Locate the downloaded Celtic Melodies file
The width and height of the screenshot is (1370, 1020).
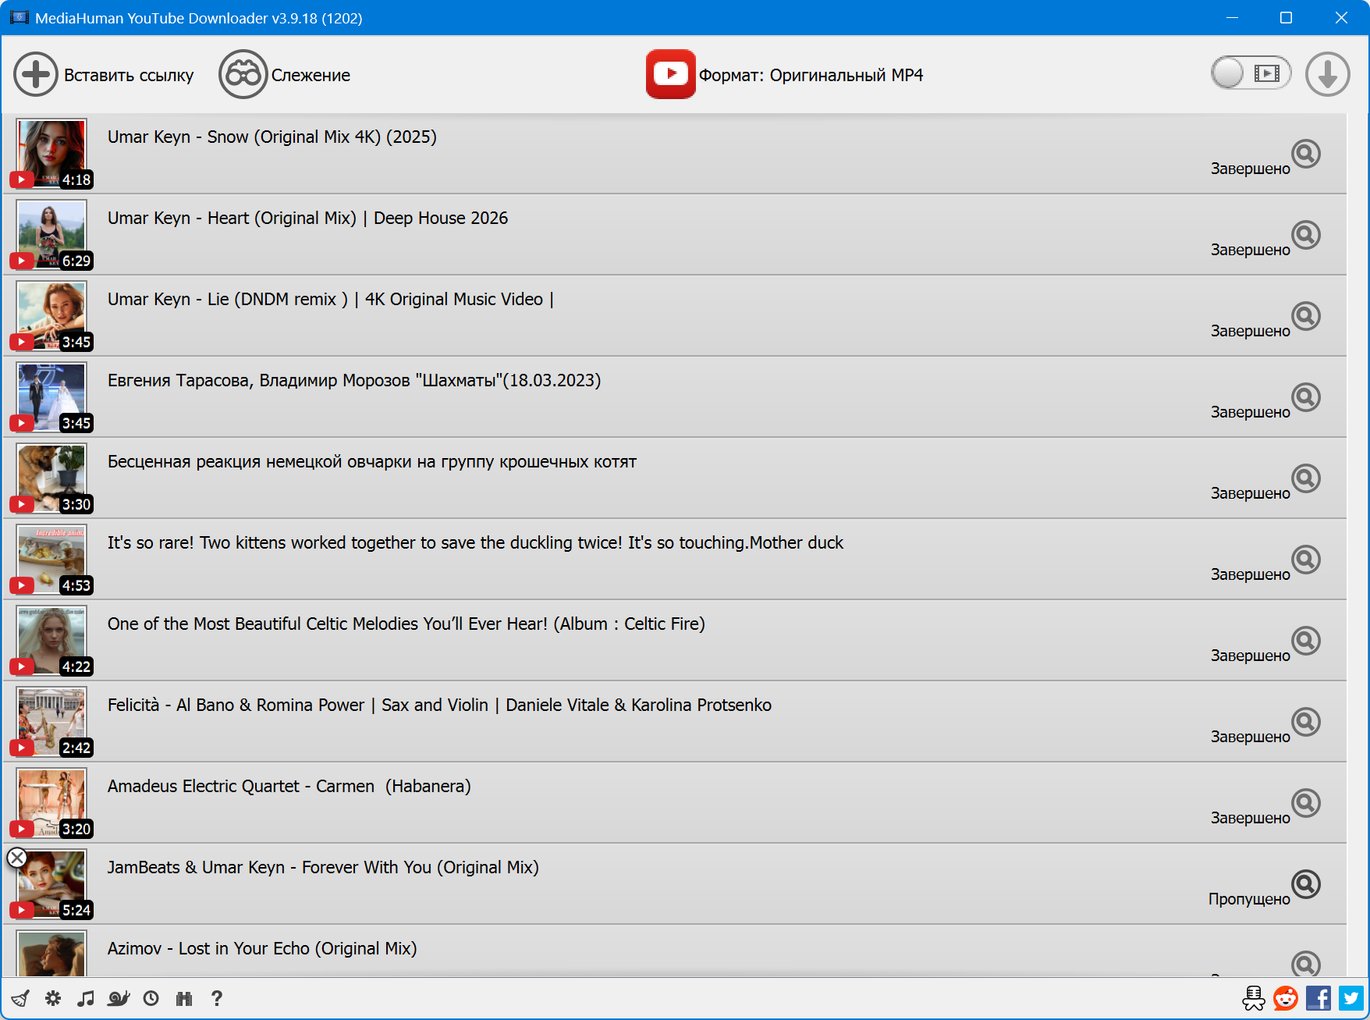point(1306,640)
